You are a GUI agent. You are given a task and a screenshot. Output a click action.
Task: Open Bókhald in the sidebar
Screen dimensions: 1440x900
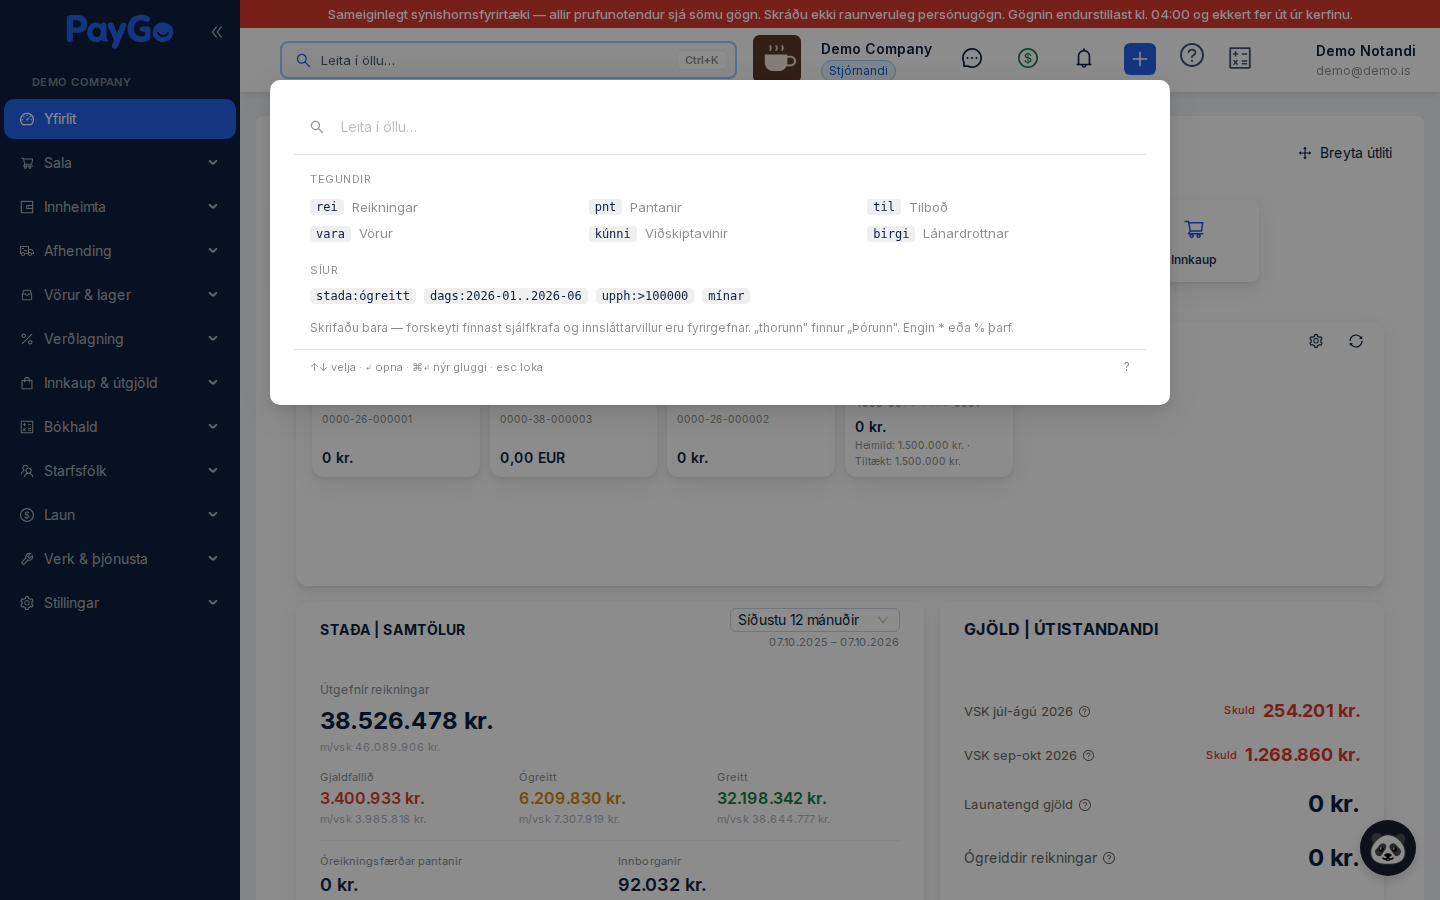pos(120,427)
